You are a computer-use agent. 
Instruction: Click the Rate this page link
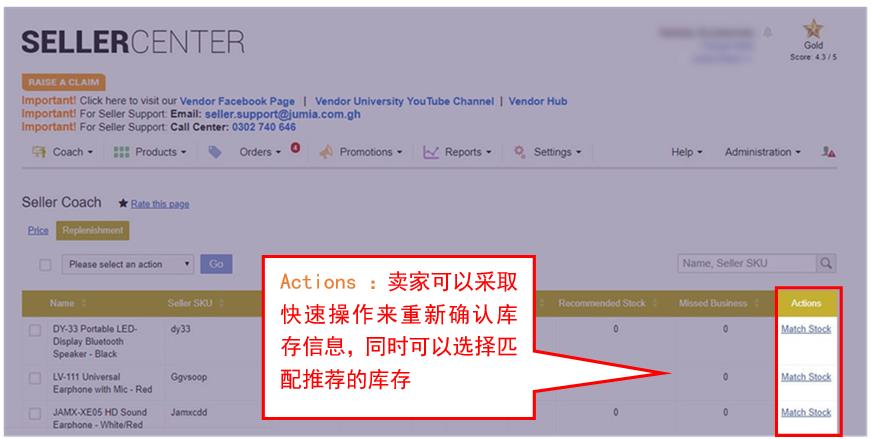tap(160, 204)
